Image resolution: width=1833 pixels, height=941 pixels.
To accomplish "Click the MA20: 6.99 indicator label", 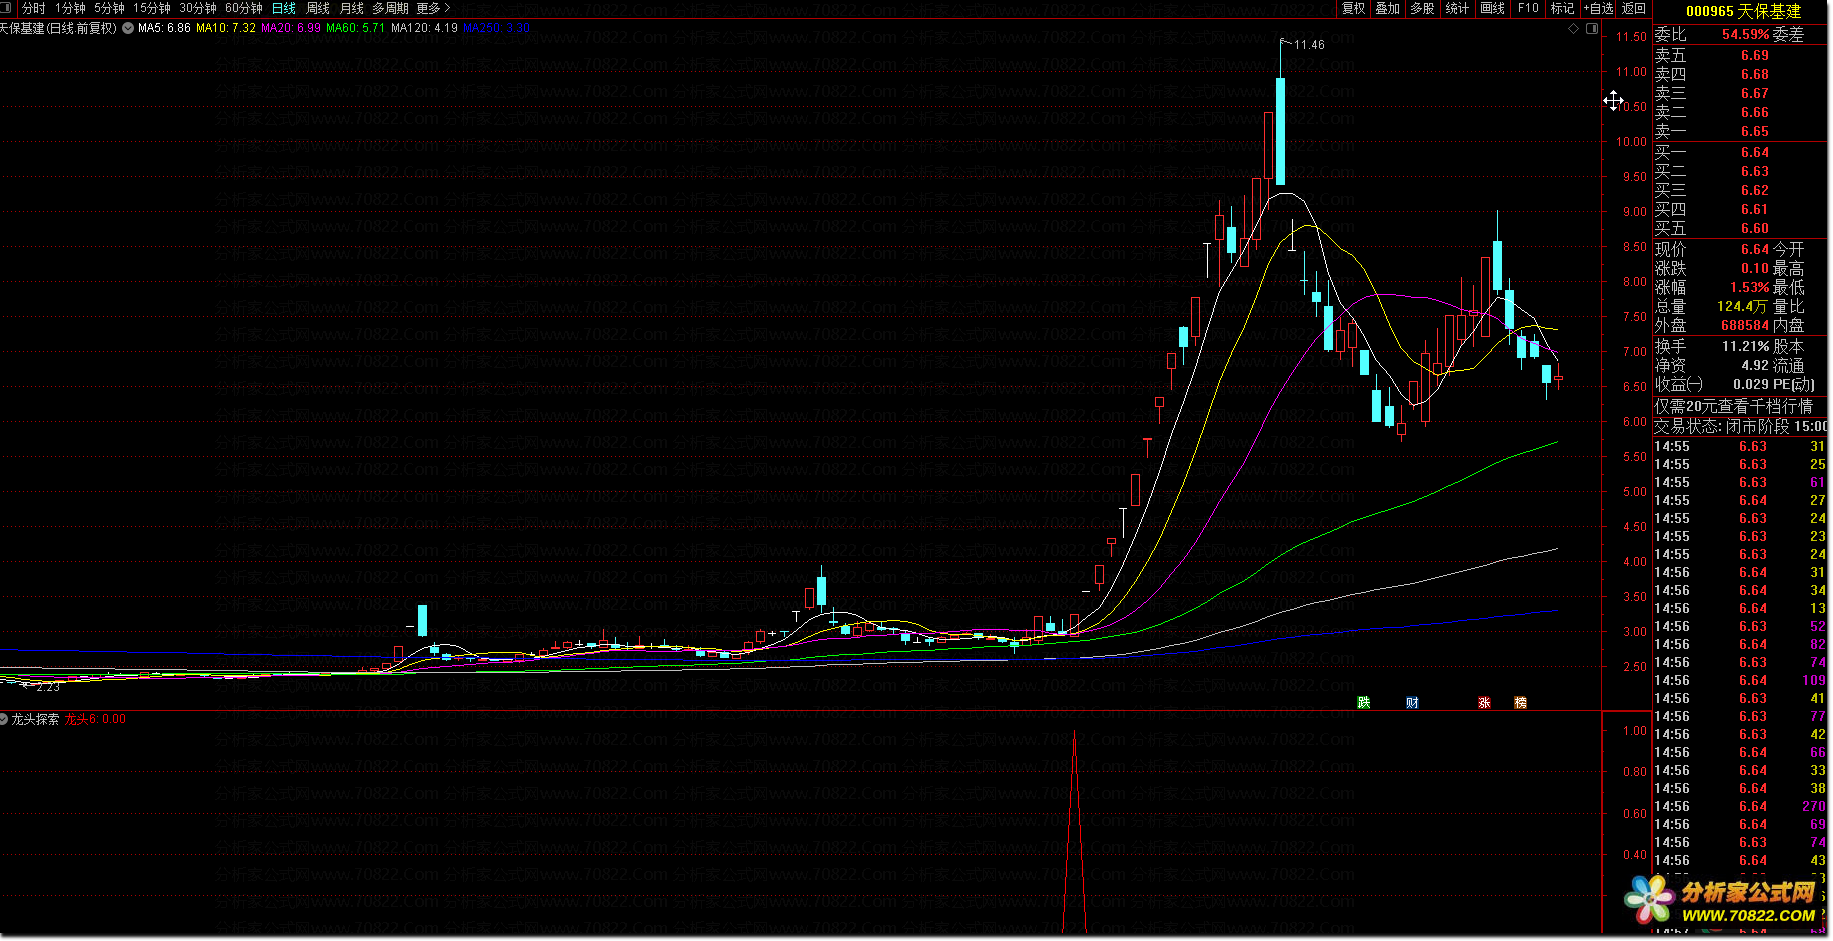I will click(x=291, y=28).
